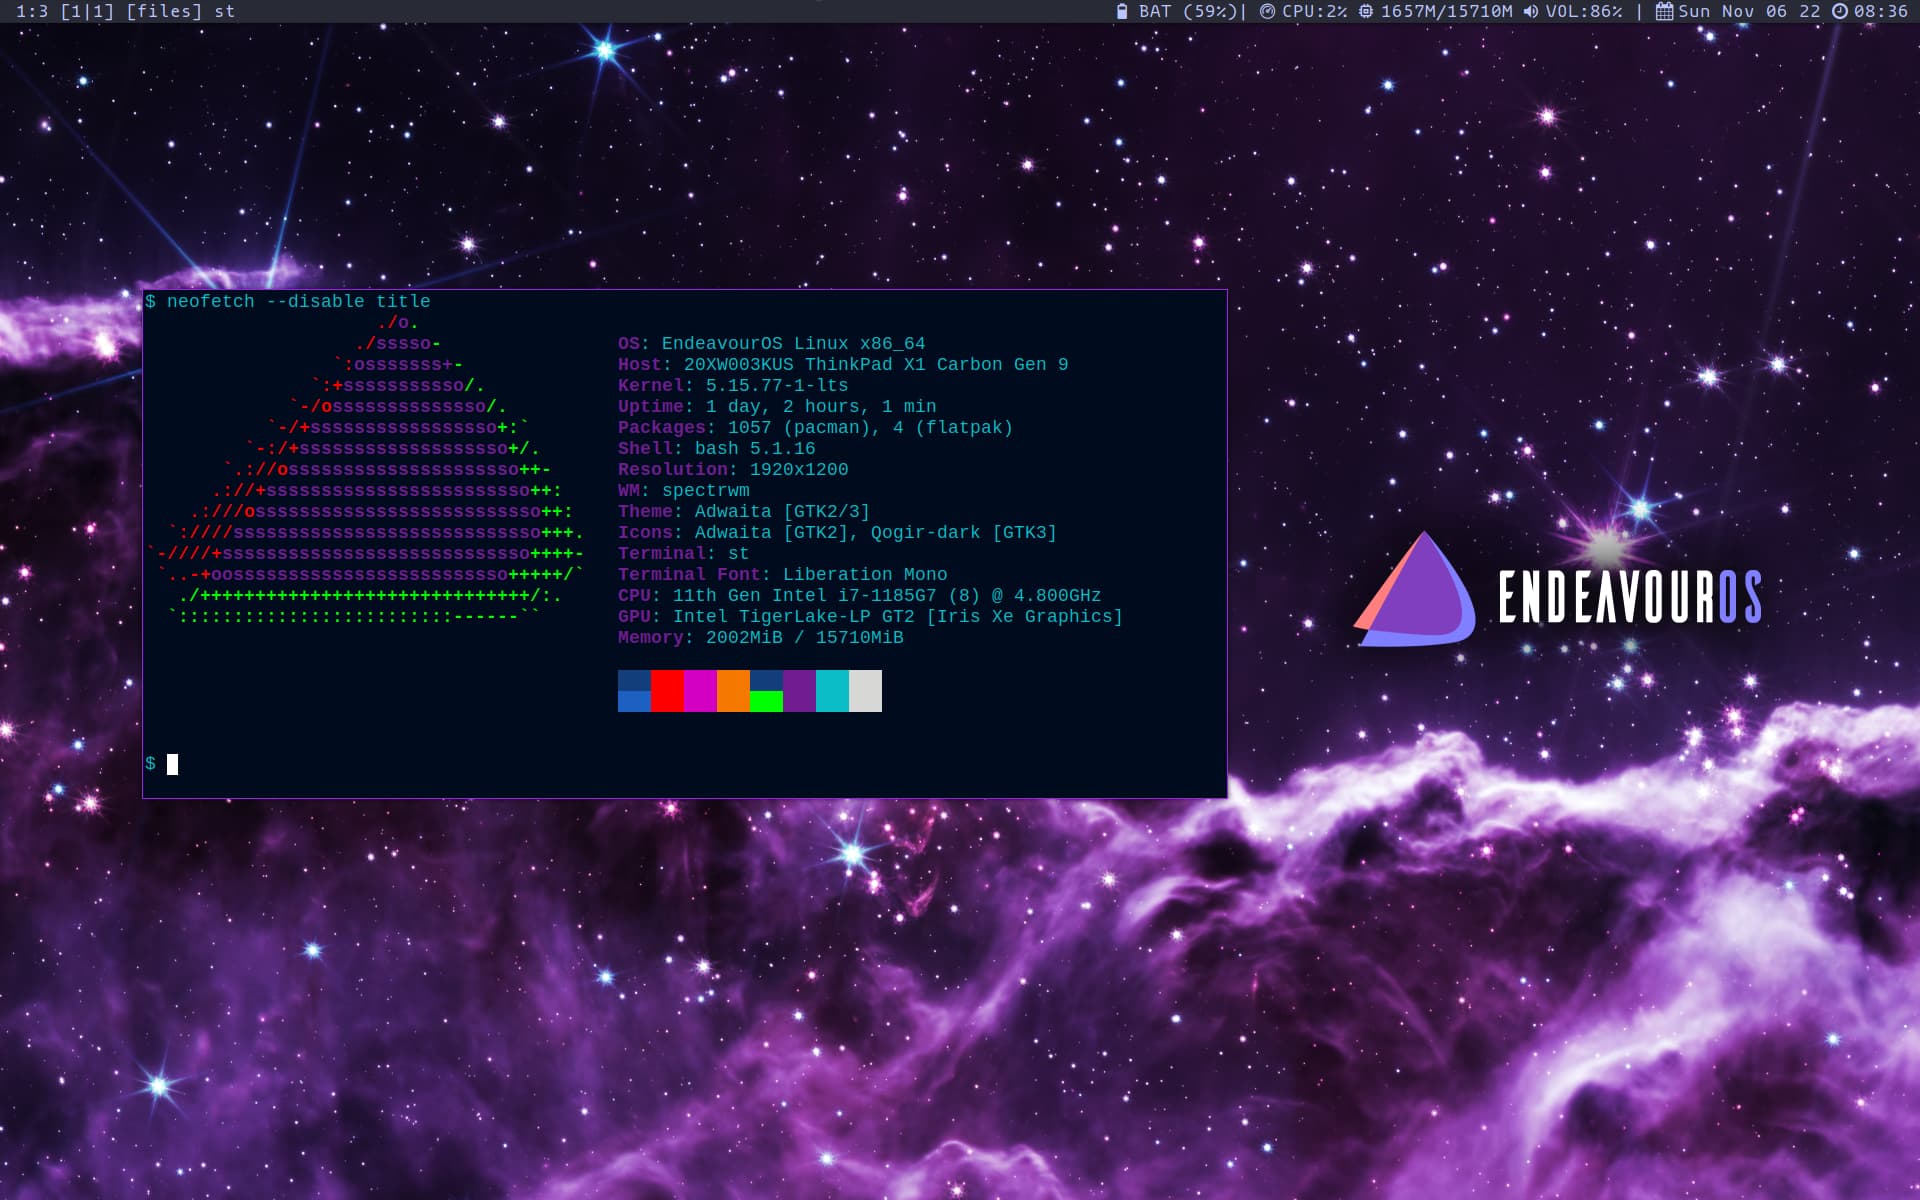Click the terminal prompt cursor
The width and height of the screenshot is (1920, 1200).
pyautogui.click(x=172, y=764)
